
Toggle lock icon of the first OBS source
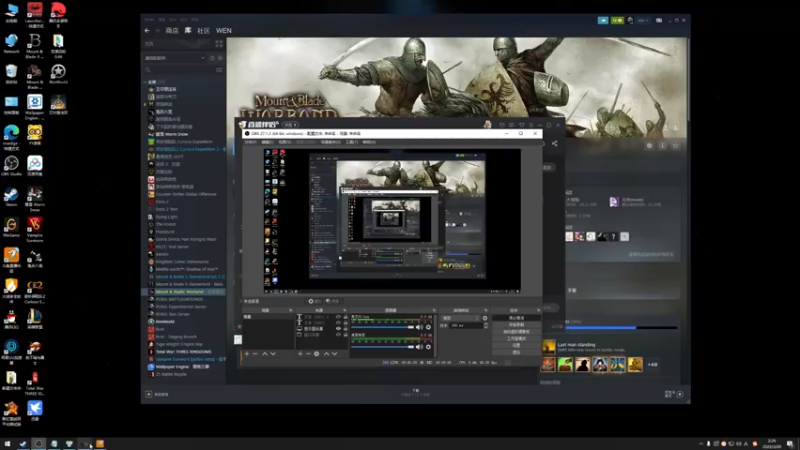tap(345, 319)
